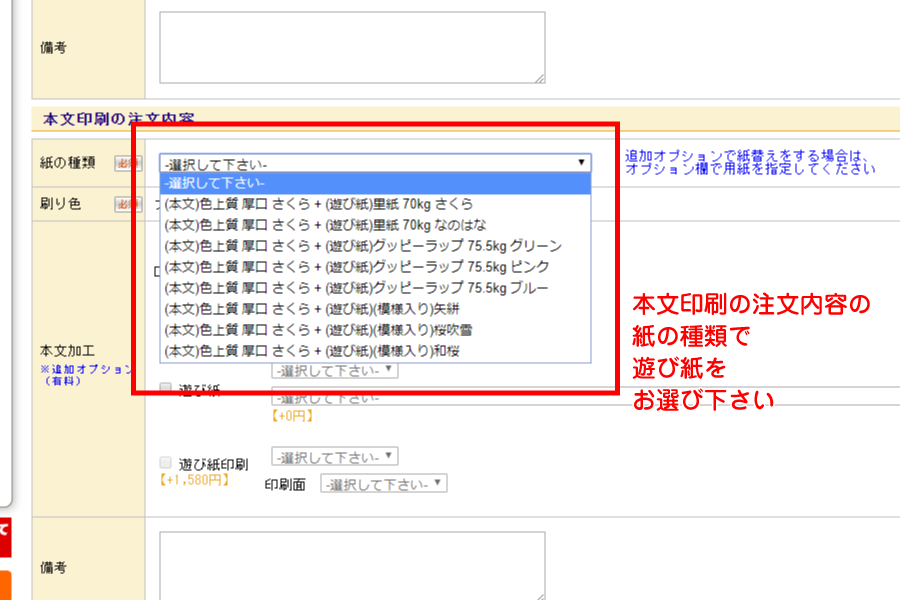The image size is (900, 600).
Task: Expand the 印刷面 dropdown
Action: click(x=383, y=484)
